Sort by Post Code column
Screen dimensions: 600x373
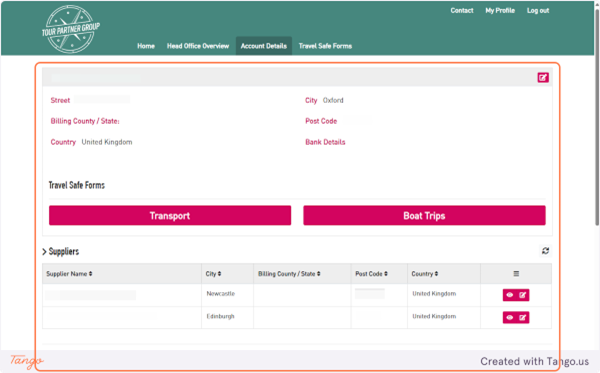[x=371, y=274]
